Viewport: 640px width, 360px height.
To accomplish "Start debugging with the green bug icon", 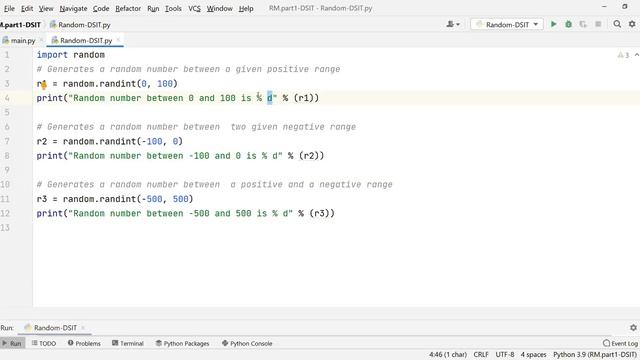I will point(568,24).
